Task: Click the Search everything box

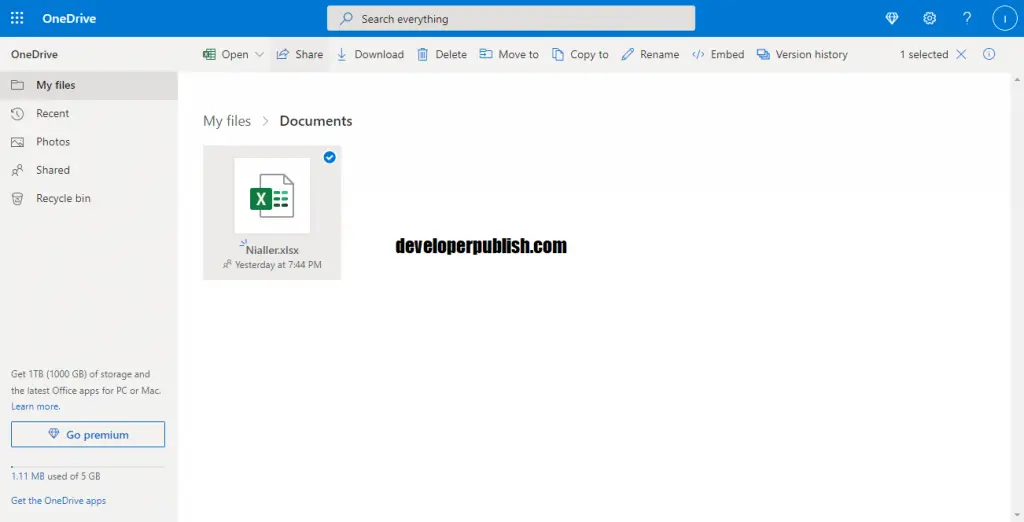Action: (x=511, y=18)
